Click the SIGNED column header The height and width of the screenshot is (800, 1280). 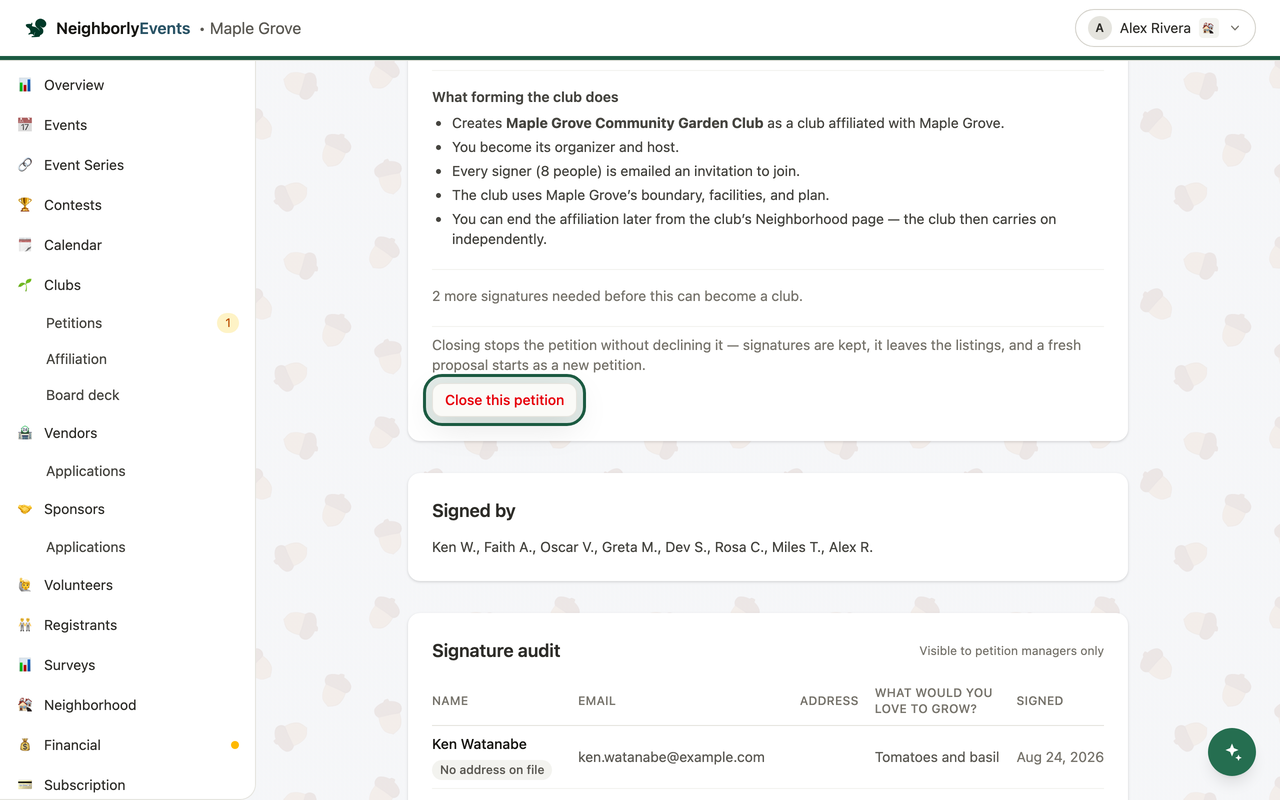pos(1040,701)
